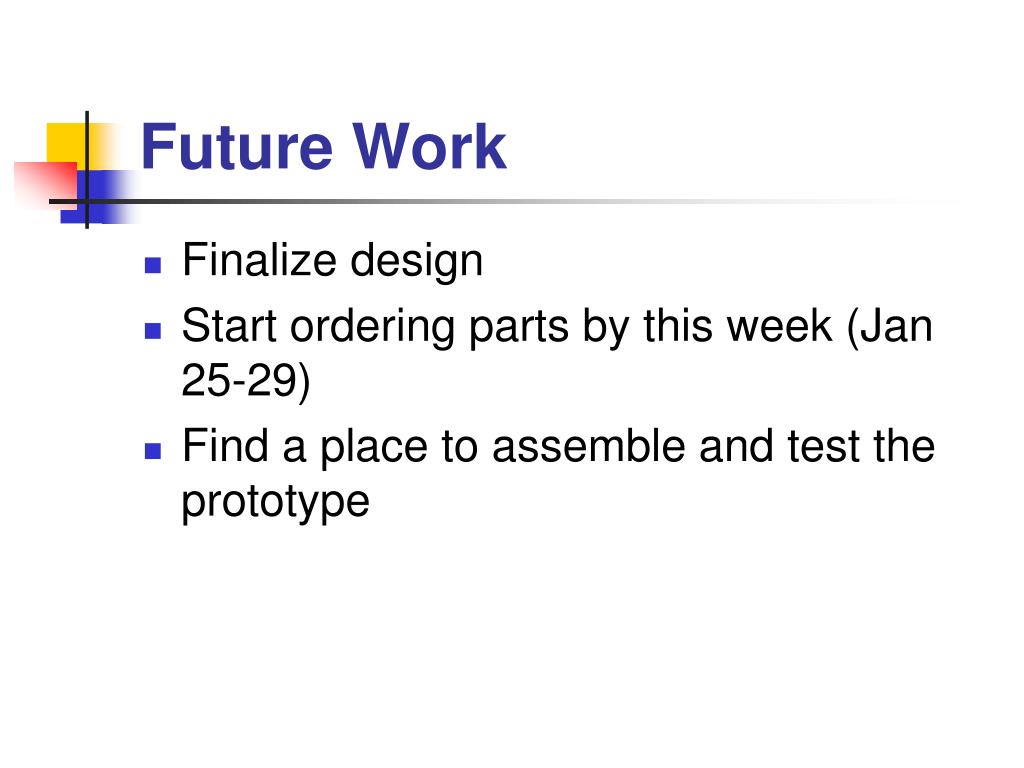Click the word Find in third bullet

(225, 445)
